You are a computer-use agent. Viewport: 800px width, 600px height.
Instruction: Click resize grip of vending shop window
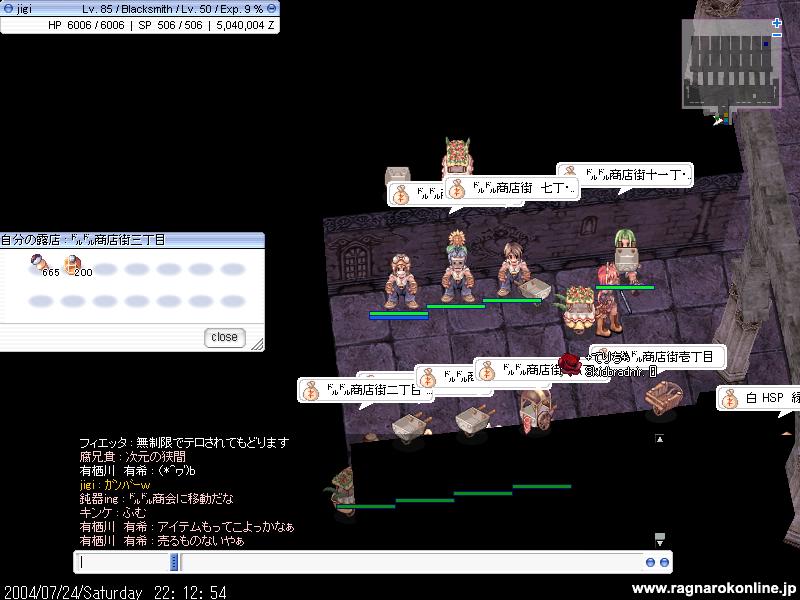[258, 344]
